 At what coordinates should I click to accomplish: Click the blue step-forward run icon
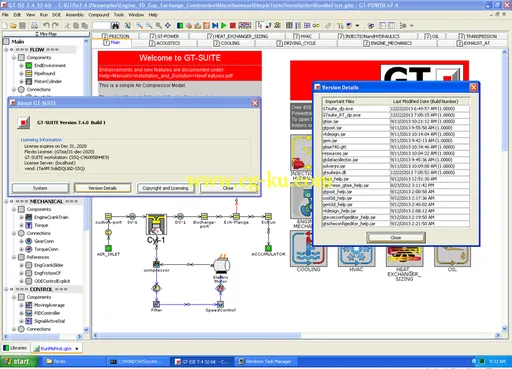pos(215,25)
